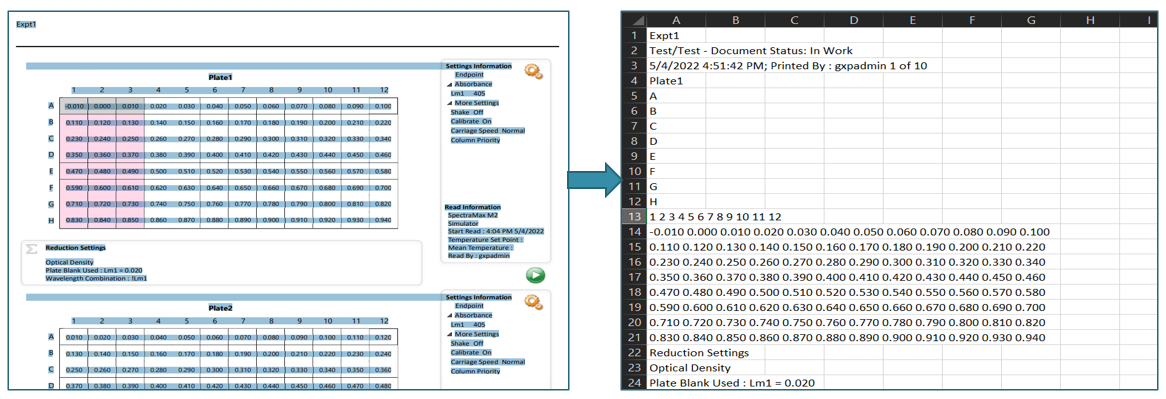Click the Expt1 experiment title in the document
Image resolution: width=1166 pixels, height=399 pixels.
[x=26, y=25]
